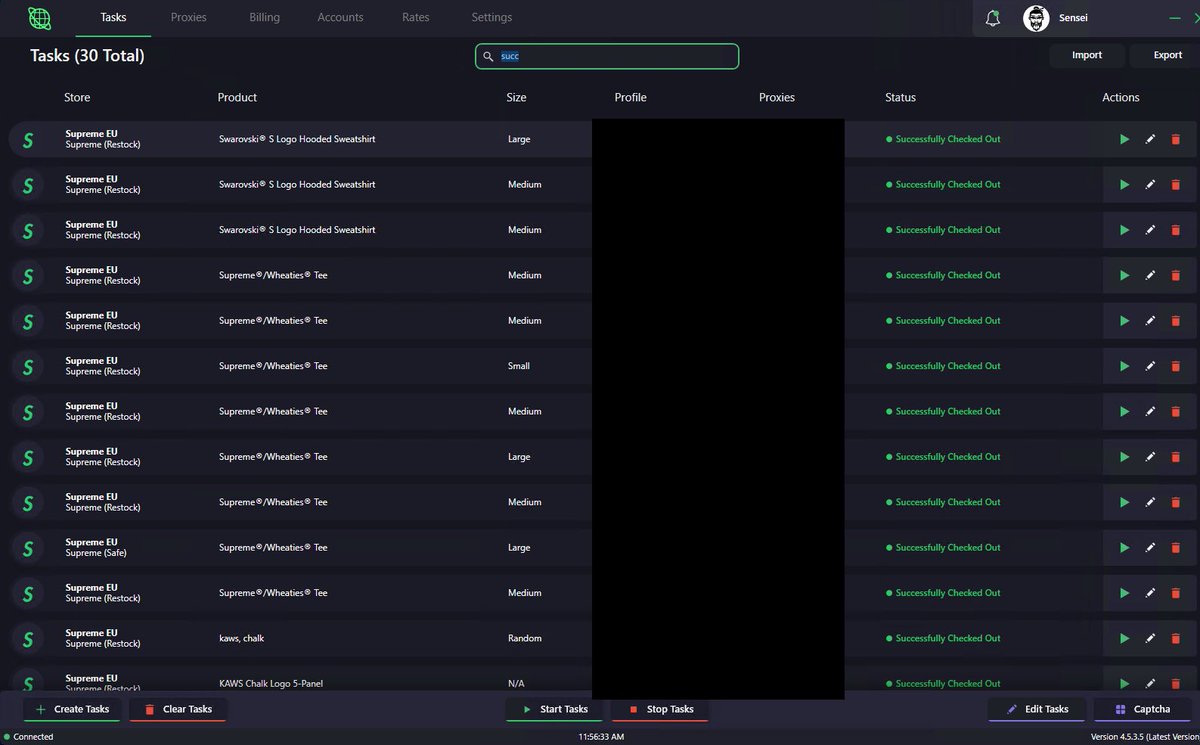
Task: Click the 'Tasks (30 Total)' heading
Action: pos(87,56)
